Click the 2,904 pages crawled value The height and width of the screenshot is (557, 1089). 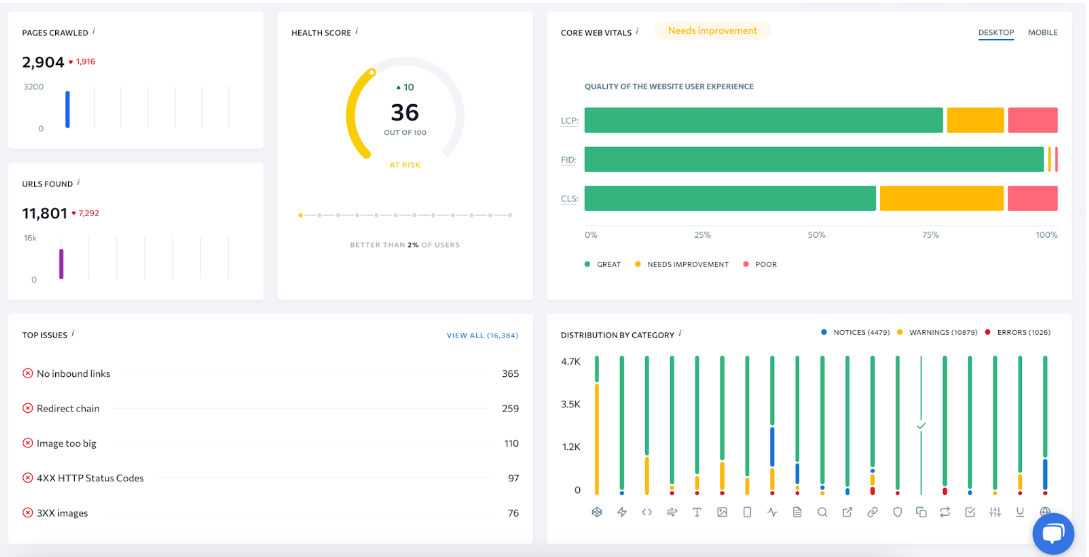coord(43,62)
